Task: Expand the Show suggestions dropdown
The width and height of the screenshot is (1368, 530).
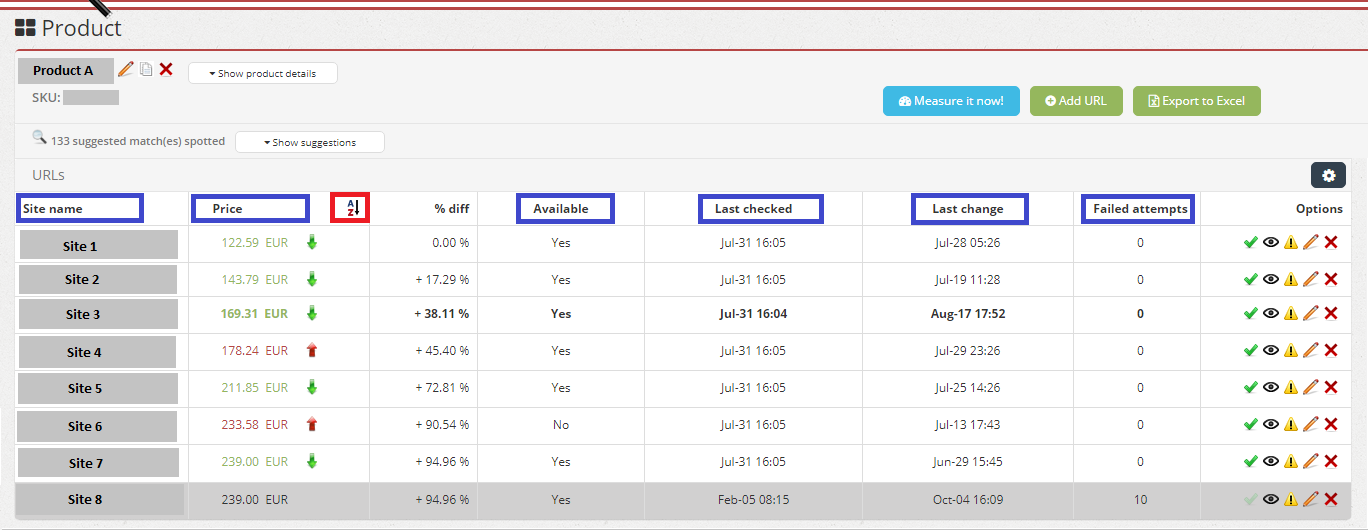Action: pos(309,142)
